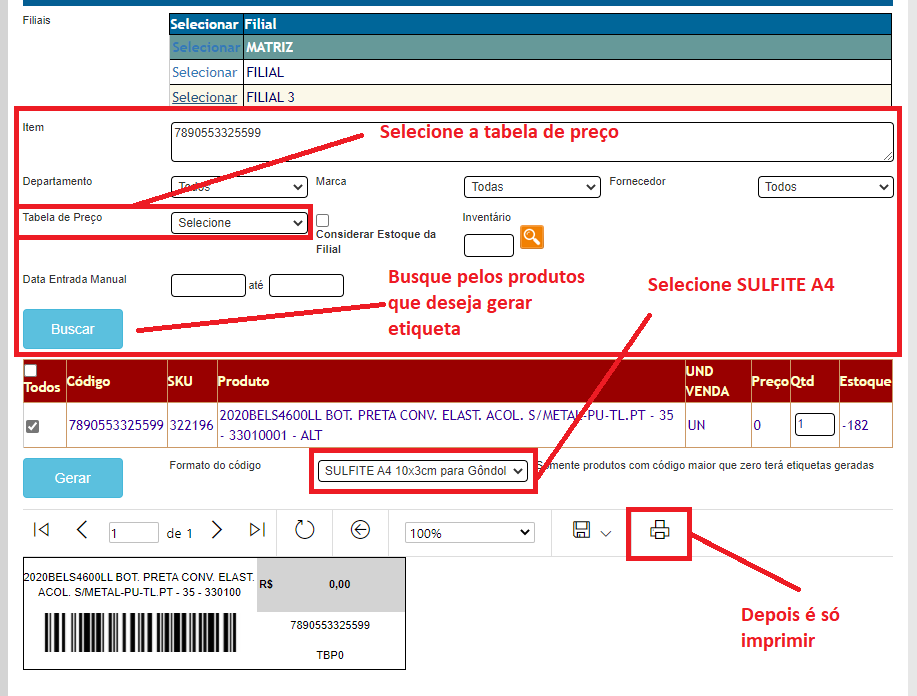This screenshot has width=917, height=696.
Task: Click the orange inventory search magnifier icon
Action: pos(532,237)
